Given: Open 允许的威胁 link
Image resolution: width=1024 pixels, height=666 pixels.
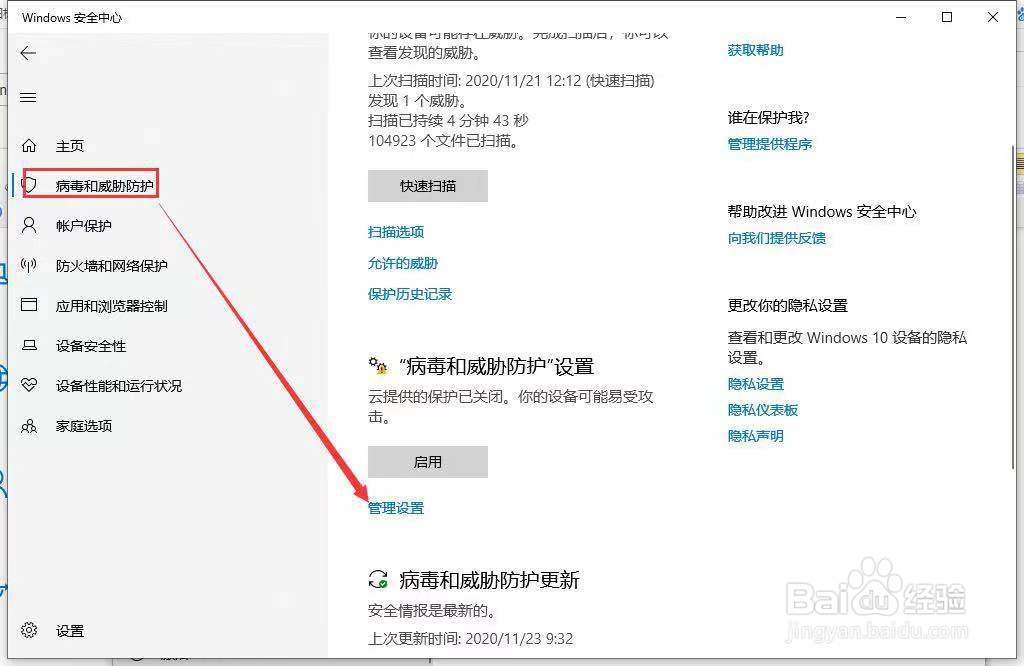Looking at the screenshot, I should click(403, 263).
